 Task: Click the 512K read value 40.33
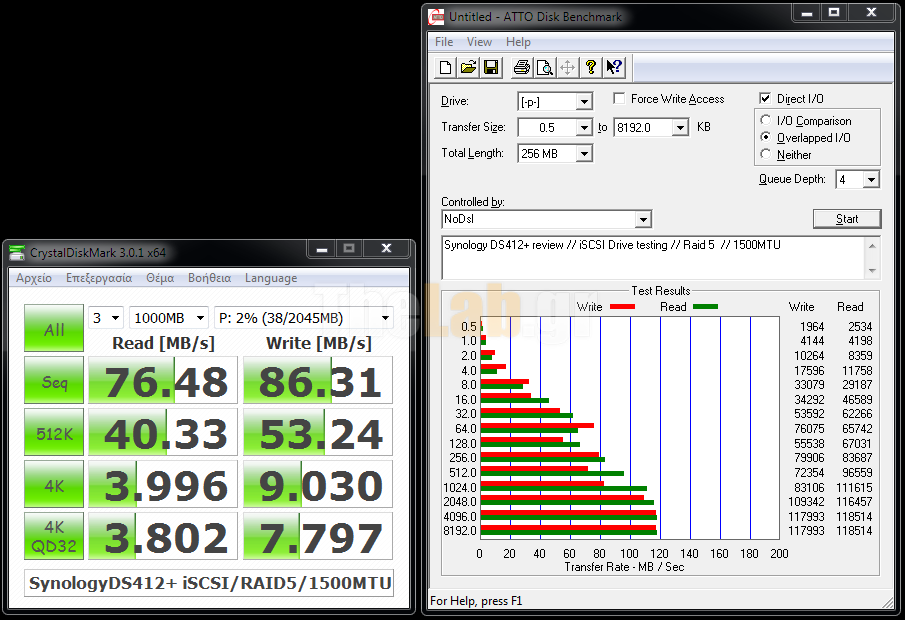163,432
